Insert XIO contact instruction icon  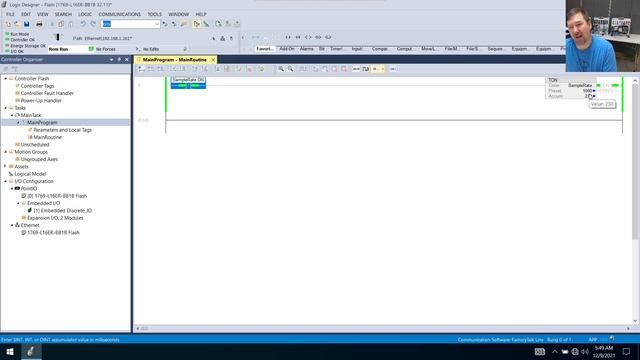298,37
